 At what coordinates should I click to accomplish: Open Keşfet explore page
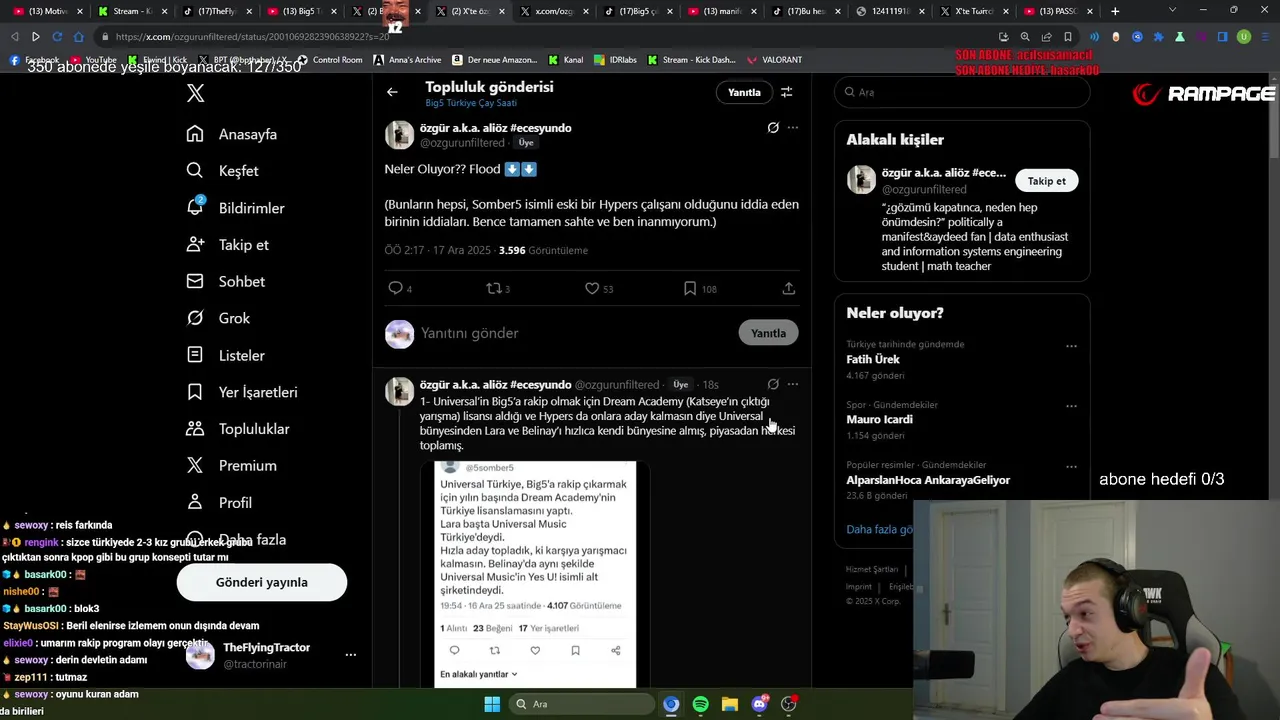[x=223, y=171]
